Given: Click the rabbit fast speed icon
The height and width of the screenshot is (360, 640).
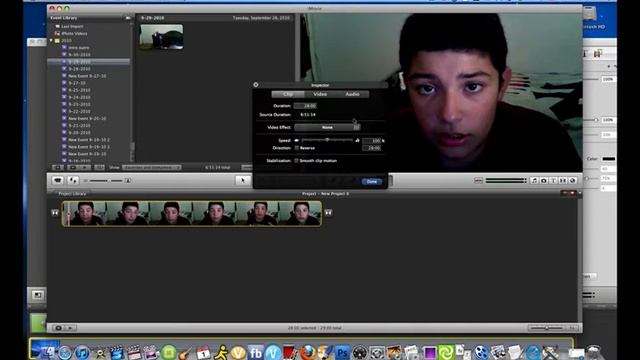Looking at the screenshot, I should pos(358,140).
